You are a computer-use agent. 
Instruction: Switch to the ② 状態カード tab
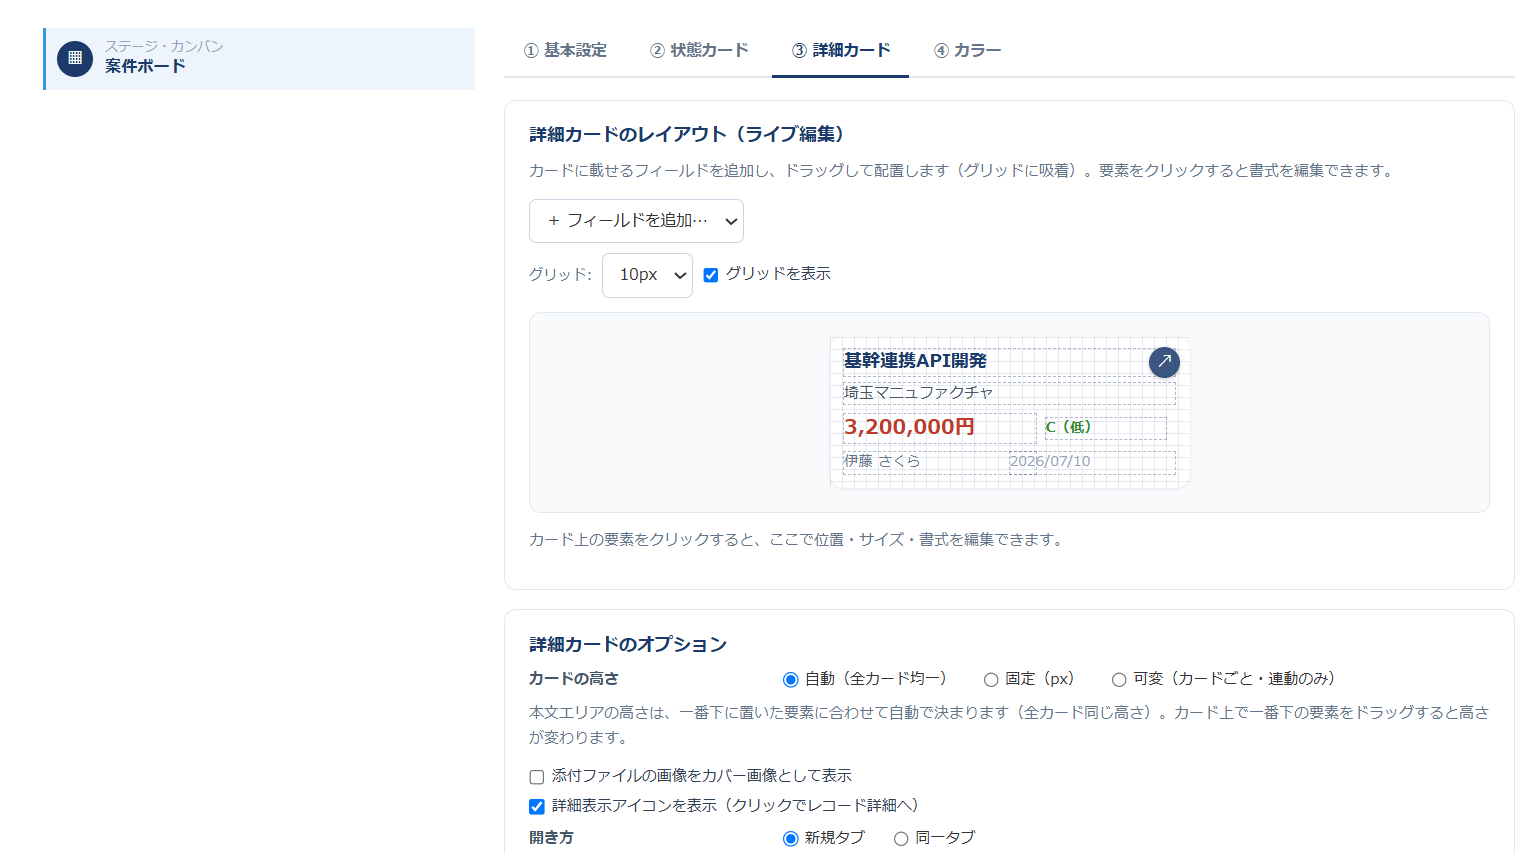[x=699, y=50]
